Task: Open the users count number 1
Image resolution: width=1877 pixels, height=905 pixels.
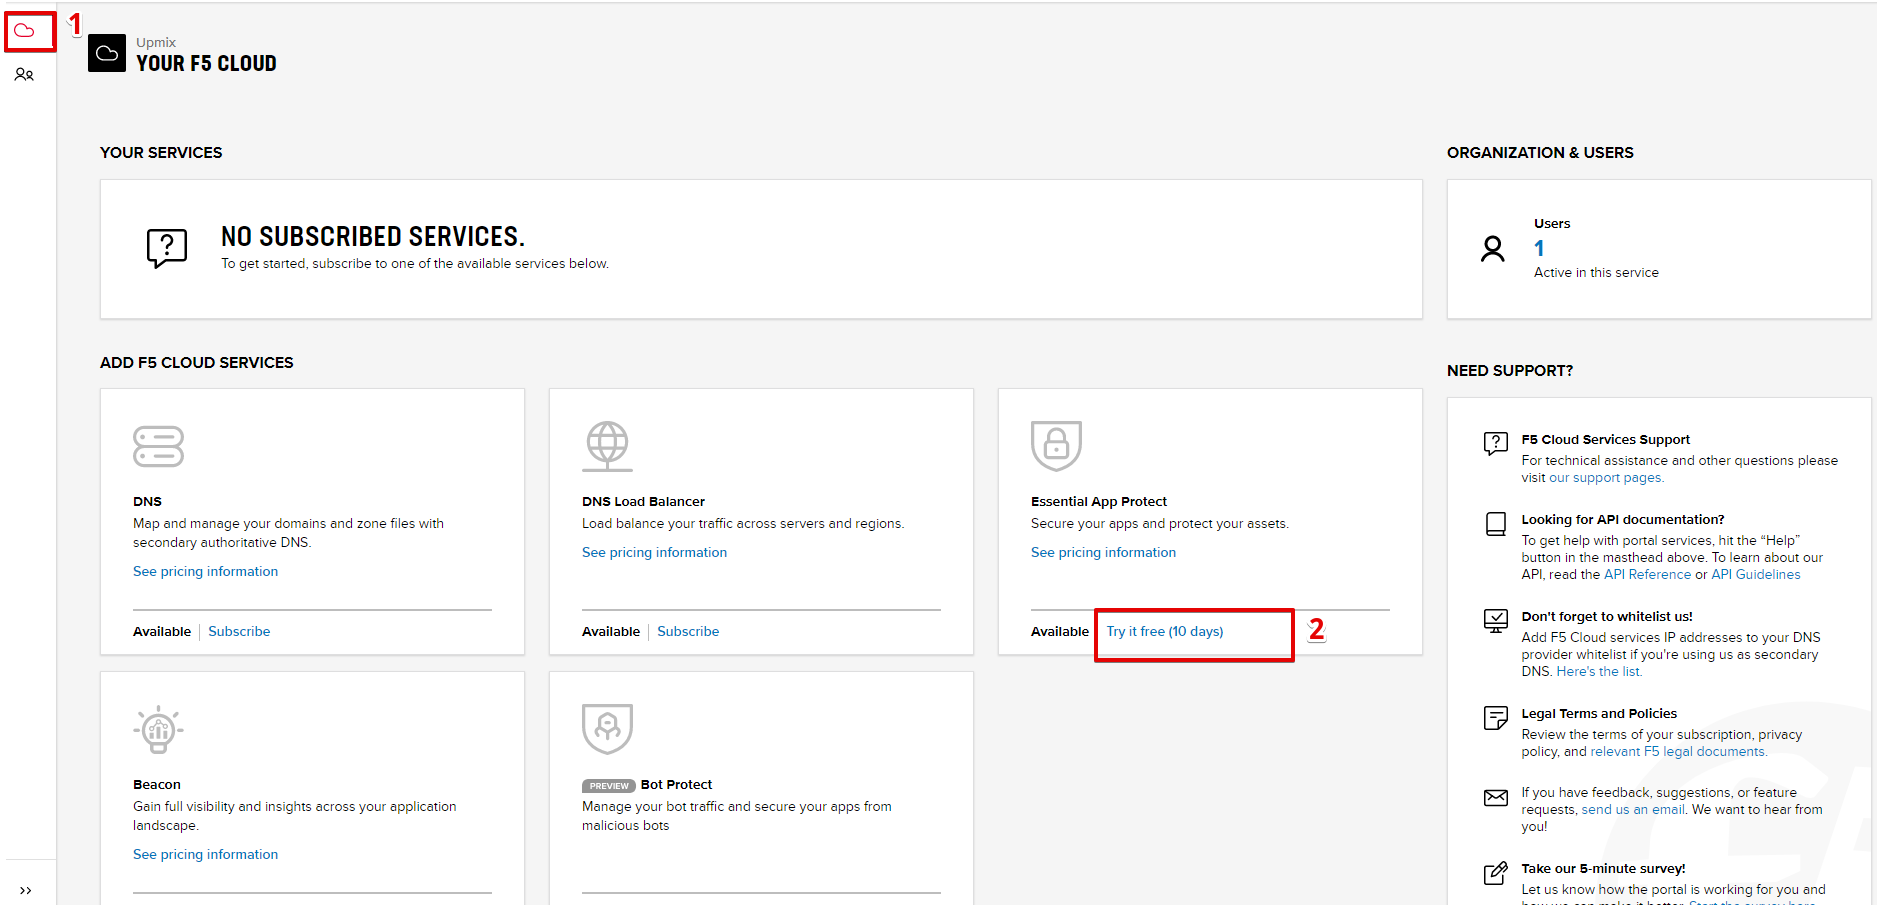Action: coord(1539,248)
